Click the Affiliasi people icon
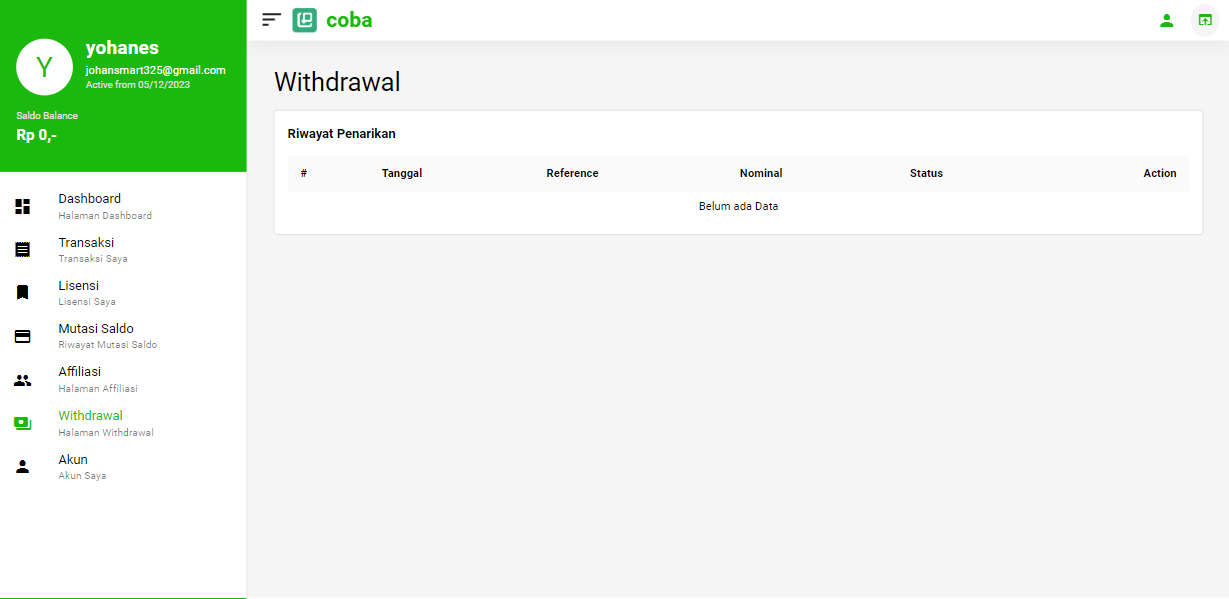 (x=23, y=380)
